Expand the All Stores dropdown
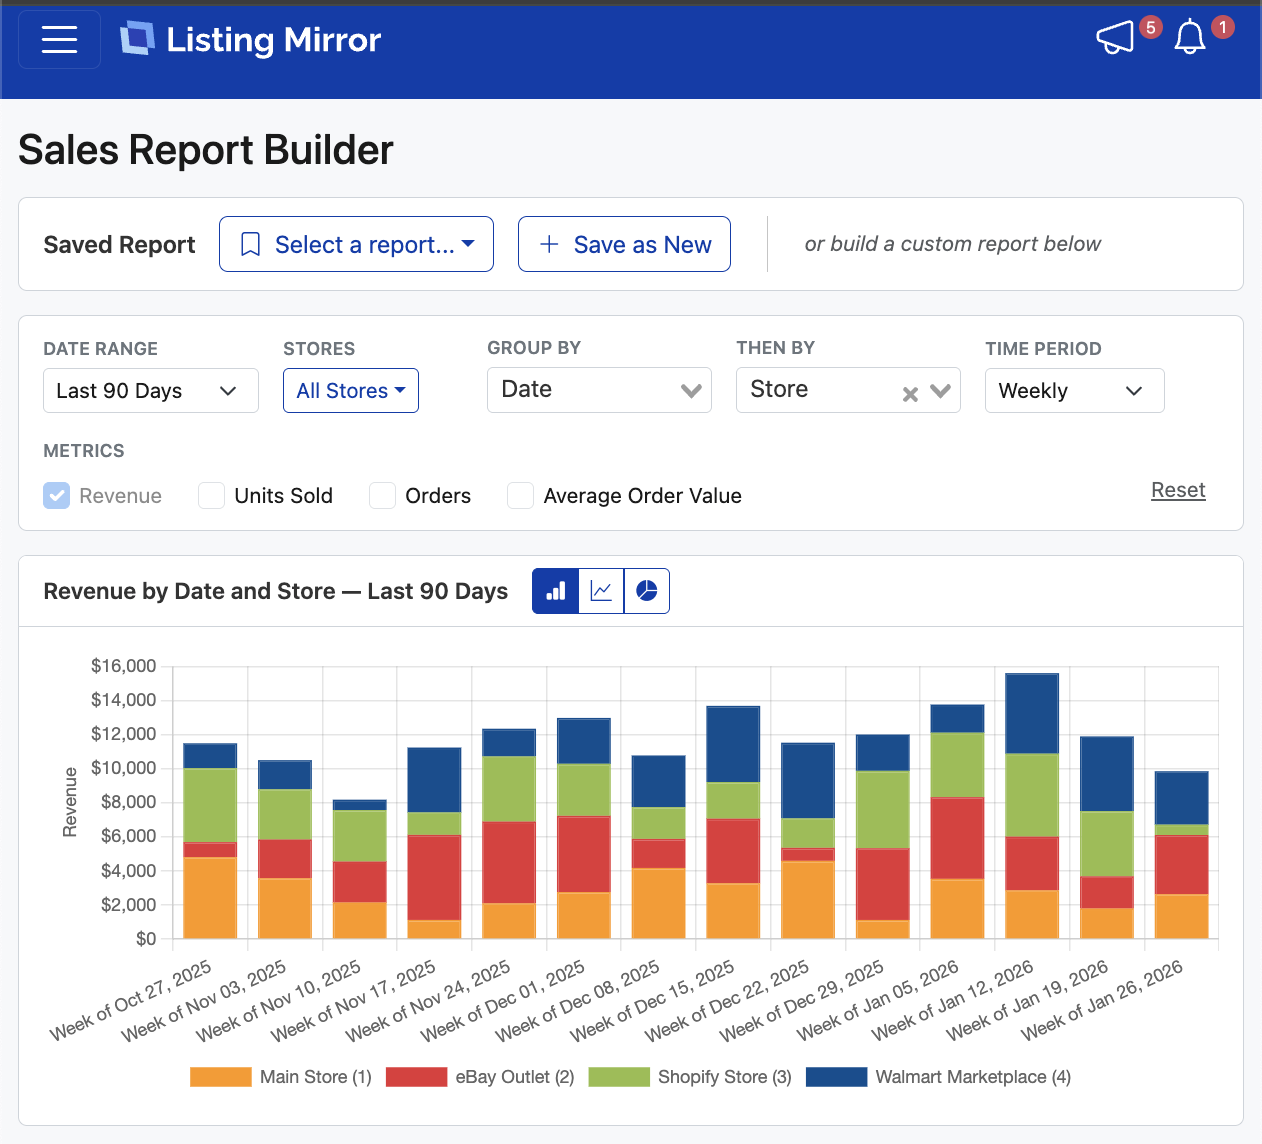The height and width of the screenshot is (1144, 1262). point(350,391)
